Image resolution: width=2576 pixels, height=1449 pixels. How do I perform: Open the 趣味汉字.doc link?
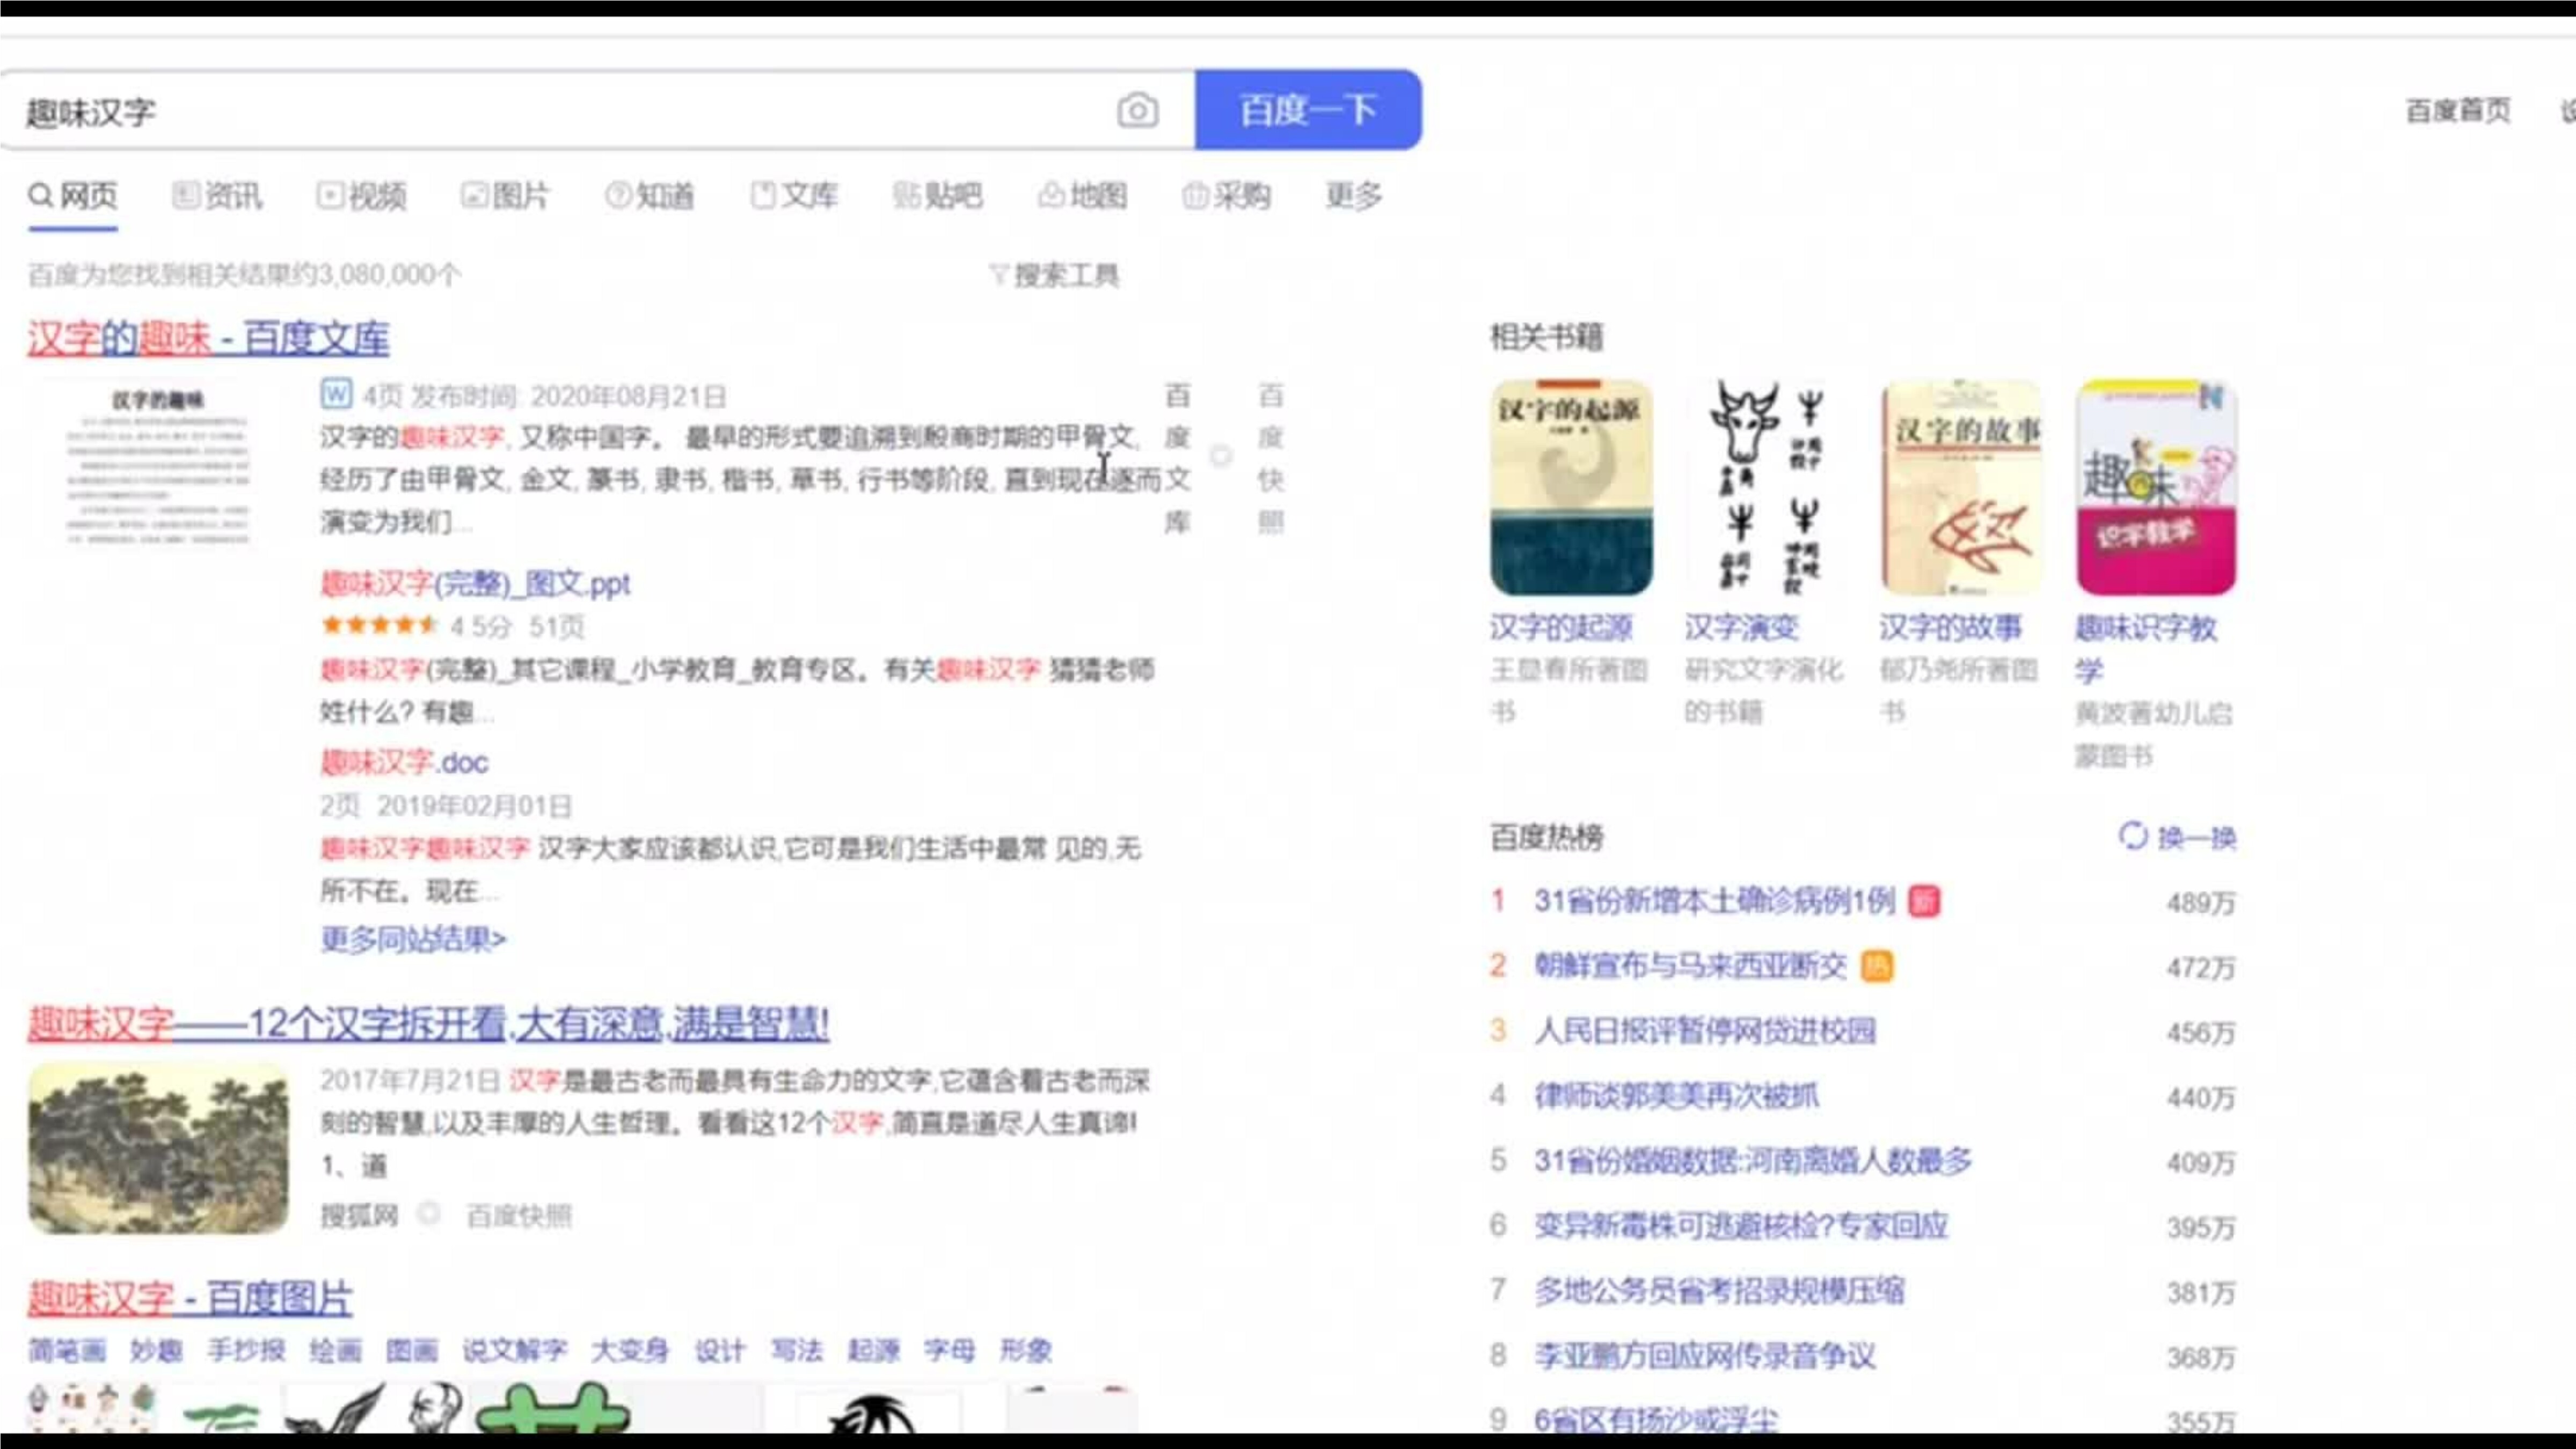[x=404, y=762]
